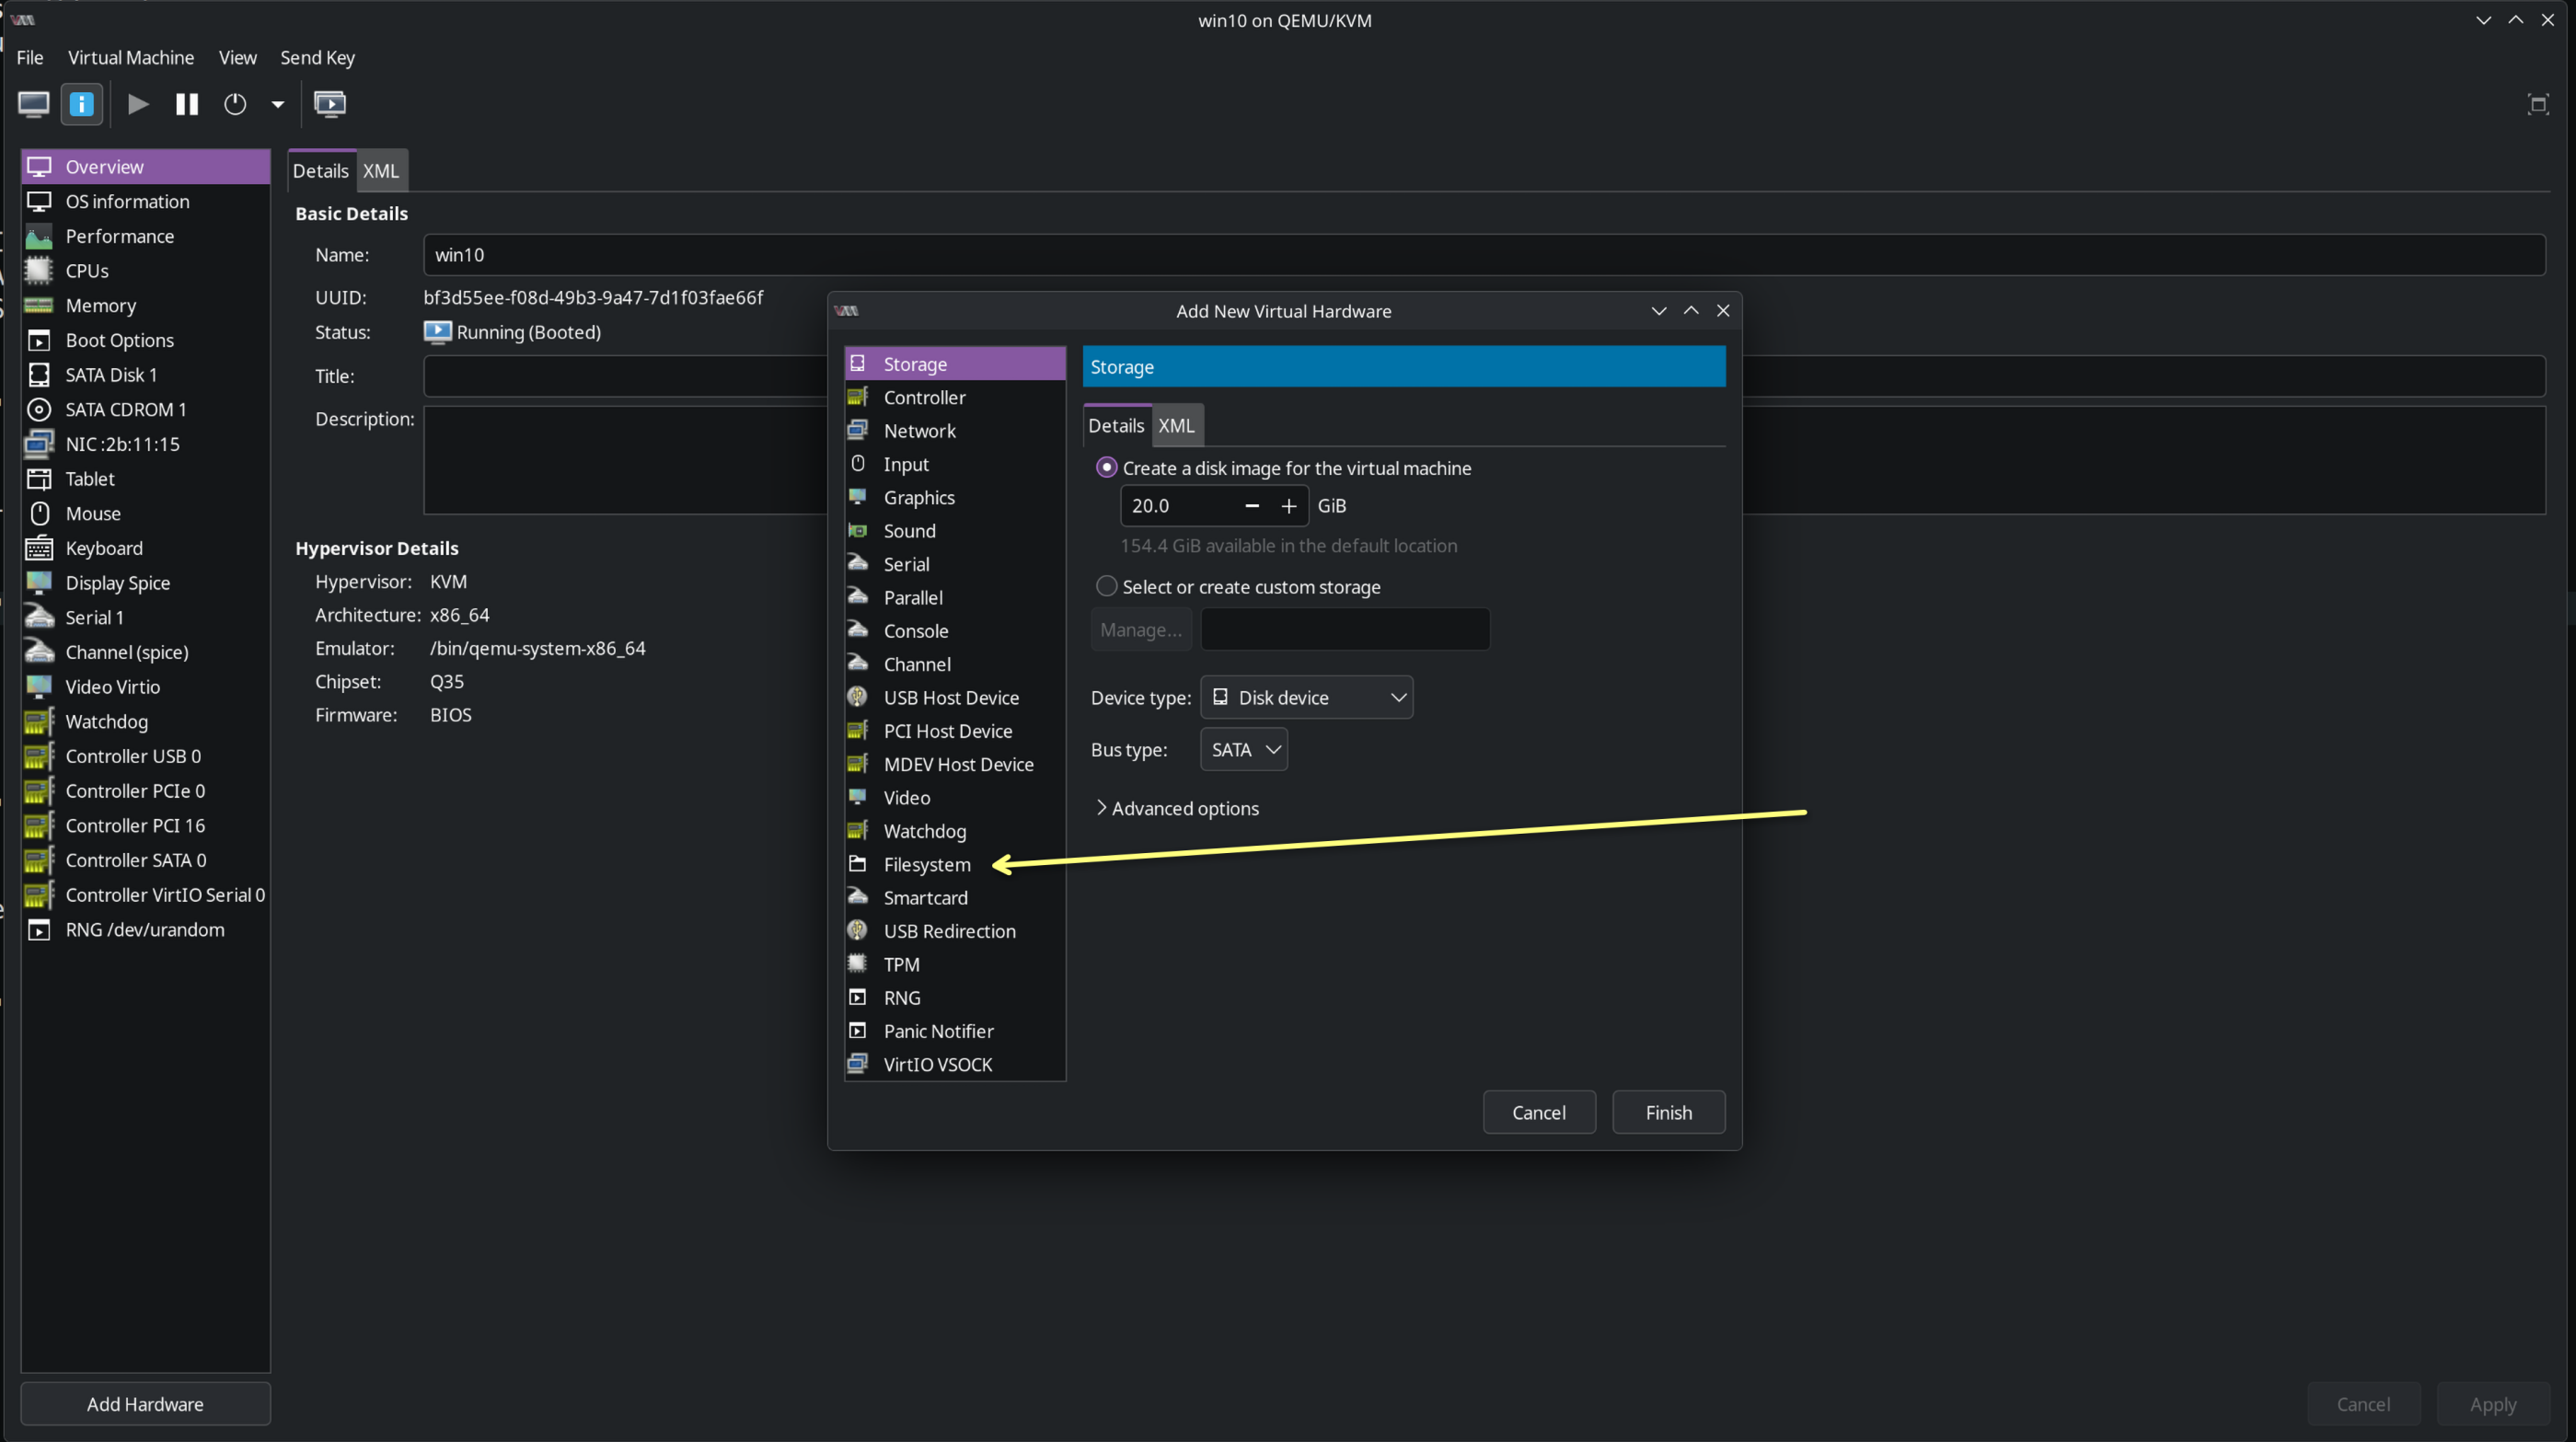Select Create a disk image radio button

click(1106, 467)
